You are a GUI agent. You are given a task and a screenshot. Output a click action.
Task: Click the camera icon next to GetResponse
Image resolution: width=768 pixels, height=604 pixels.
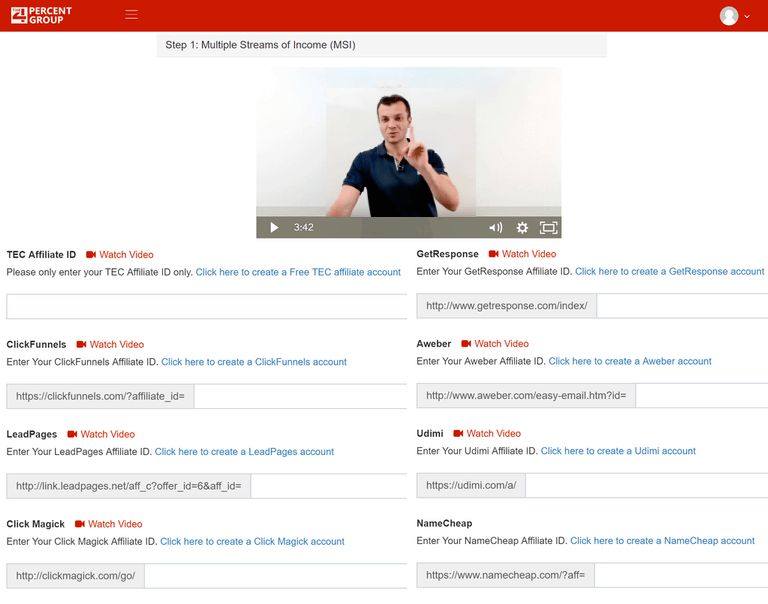pyautogui.click(x=493, y=254)
